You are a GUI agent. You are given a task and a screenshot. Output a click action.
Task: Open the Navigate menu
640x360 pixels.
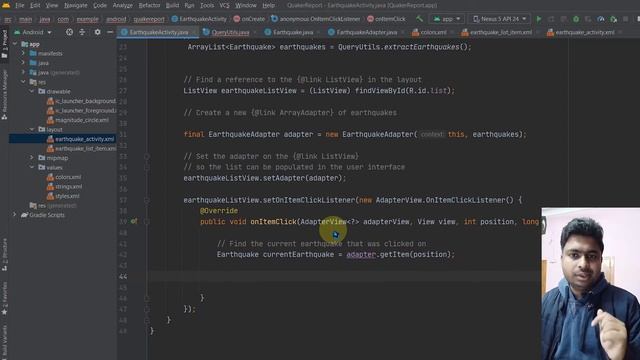[x=76, y=5]
